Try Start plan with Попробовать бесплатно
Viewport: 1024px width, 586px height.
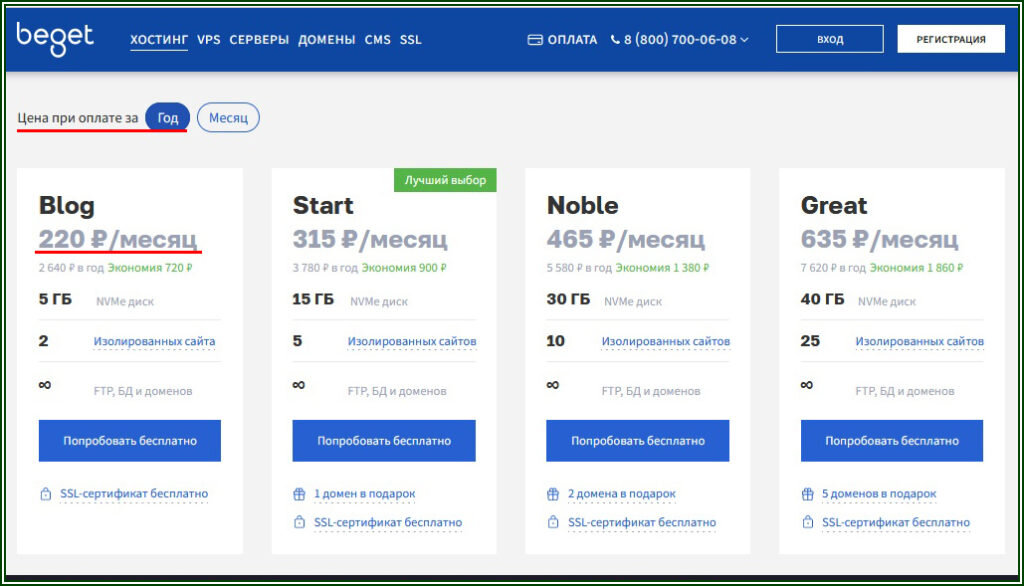point(384,441)
